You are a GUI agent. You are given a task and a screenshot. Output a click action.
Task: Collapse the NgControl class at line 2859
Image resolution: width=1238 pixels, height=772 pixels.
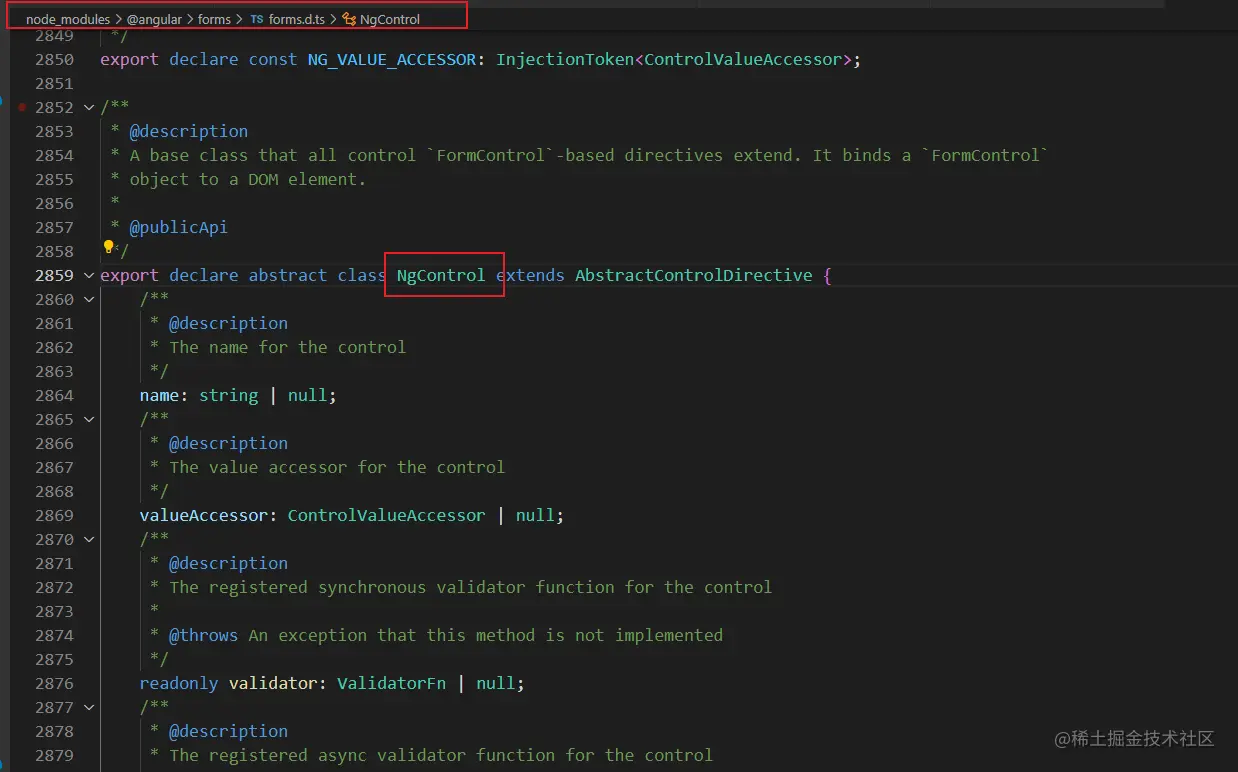89,275
